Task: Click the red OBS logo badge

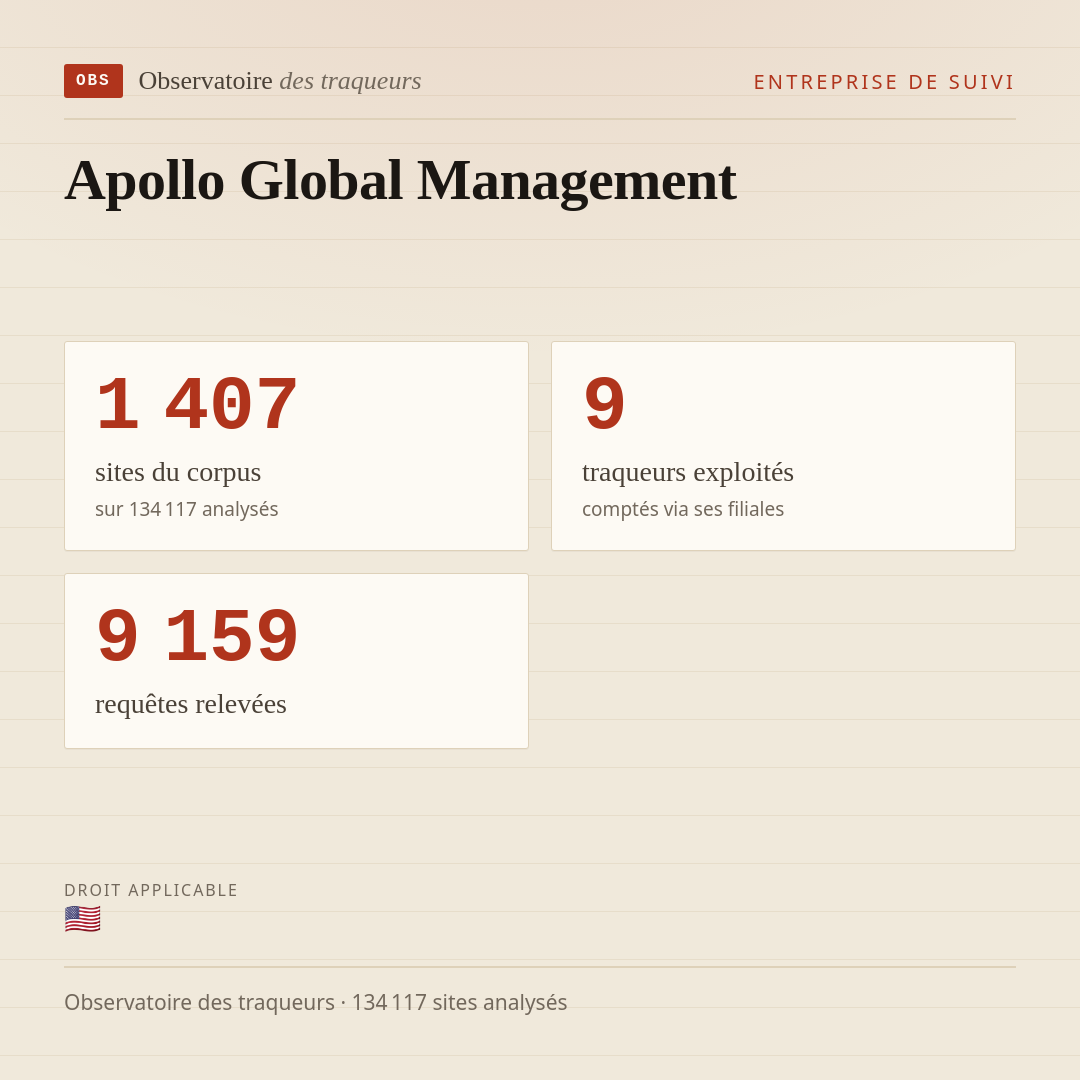Action: pyautogui.click(x=94, y=81)
